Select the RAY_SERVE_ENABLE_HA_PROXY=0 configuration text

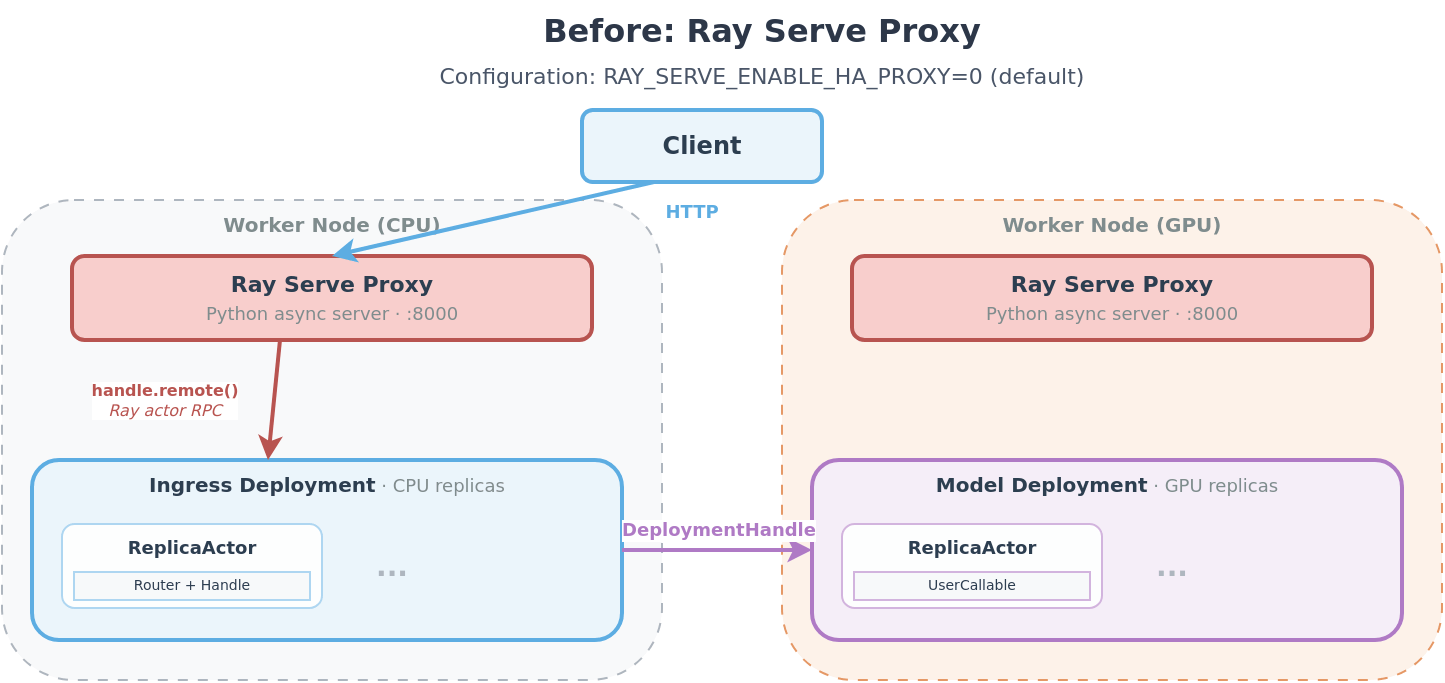click(762, 76)
